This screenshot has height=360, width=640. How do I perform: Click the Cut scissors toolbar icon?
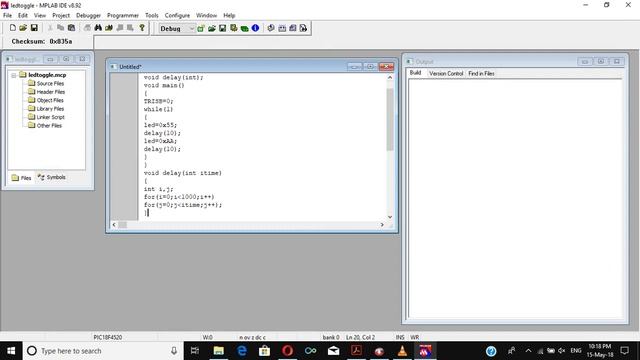(50, 28)
